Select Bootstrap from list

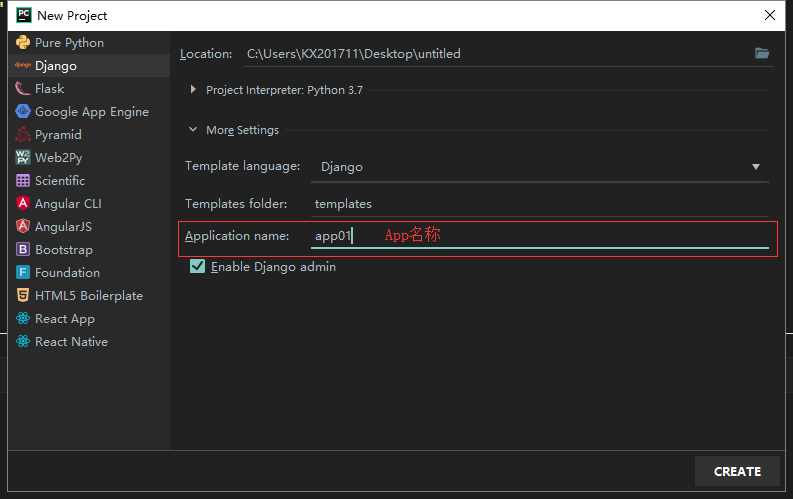89,249
